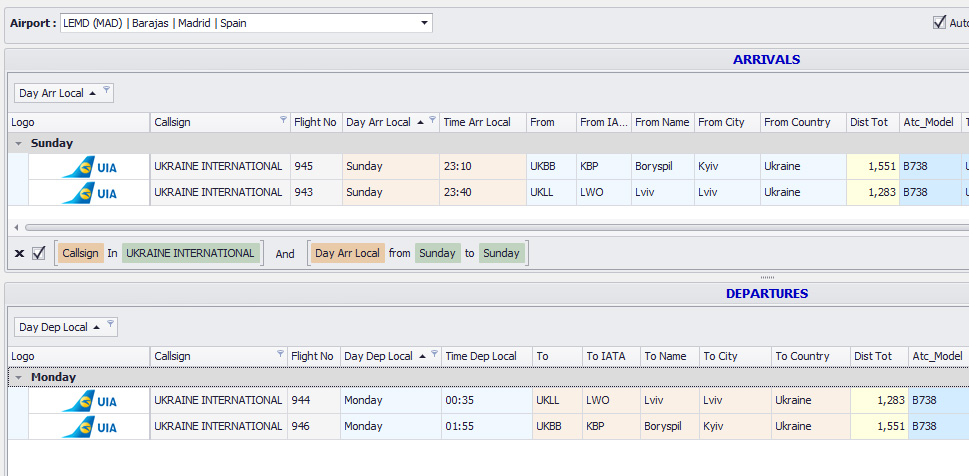969x476 pixels.
Task: Open the Airport selection dropdown
Action: [x=424, y=23]
